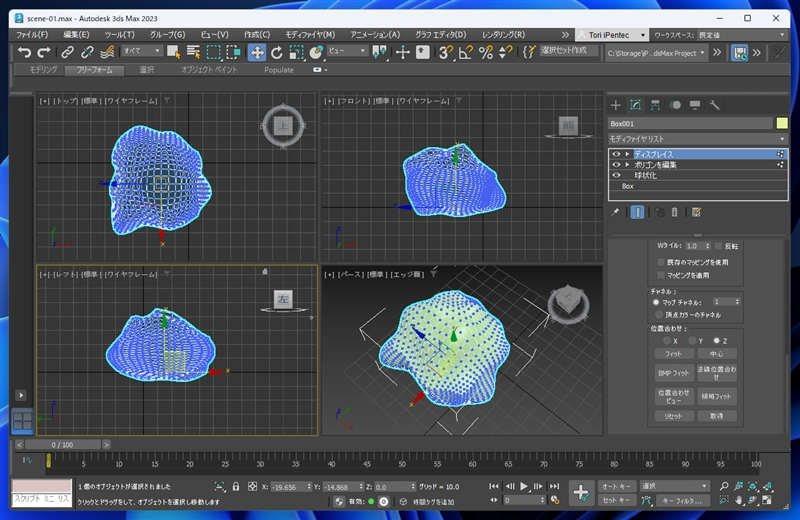
Task: Open the Motion command panel tab
Action: [x=675, y=105]
